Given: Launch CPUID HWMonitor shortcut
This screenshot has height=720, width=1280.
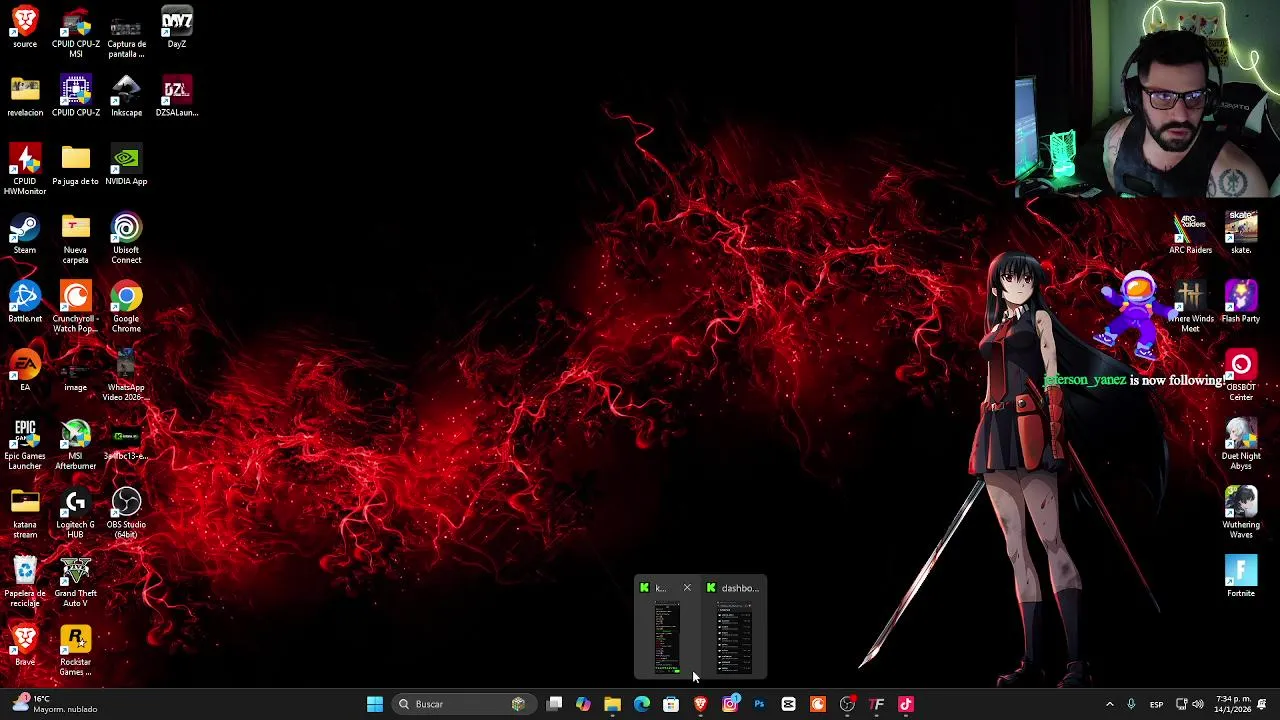Looking at the screenshot, I should click(x=25, y=169).
